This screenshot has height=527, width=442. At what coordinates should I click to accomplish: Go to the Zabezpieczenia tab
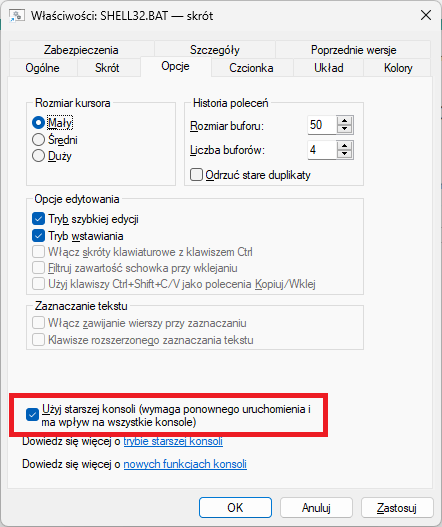click(81, 50)
